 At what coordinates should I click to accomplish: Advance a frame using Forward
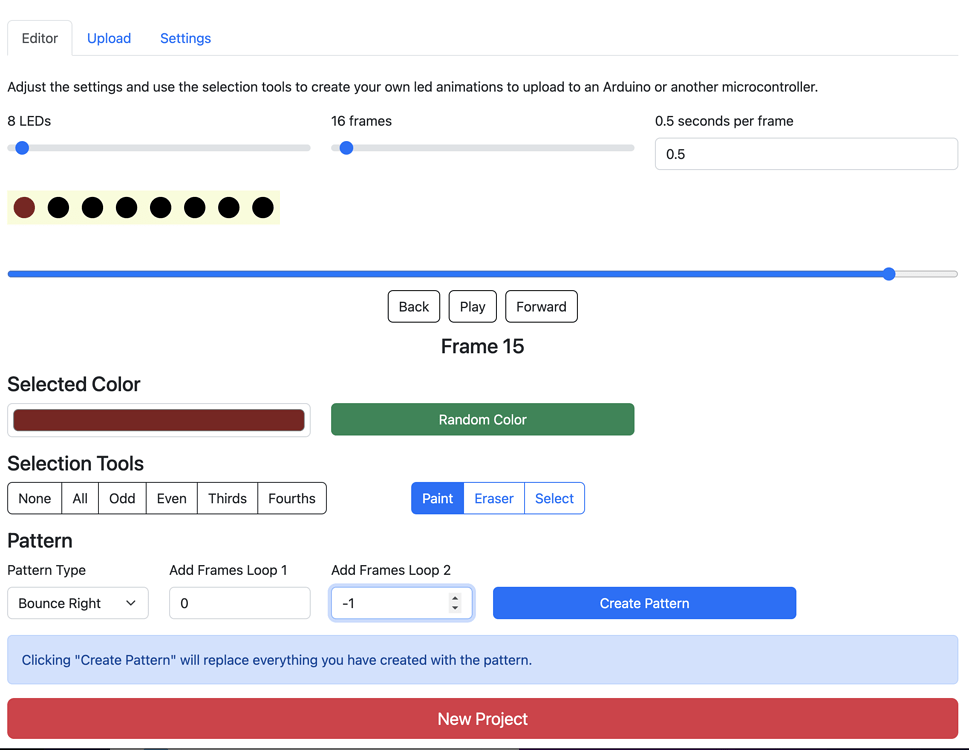click(x=541, y=306)
